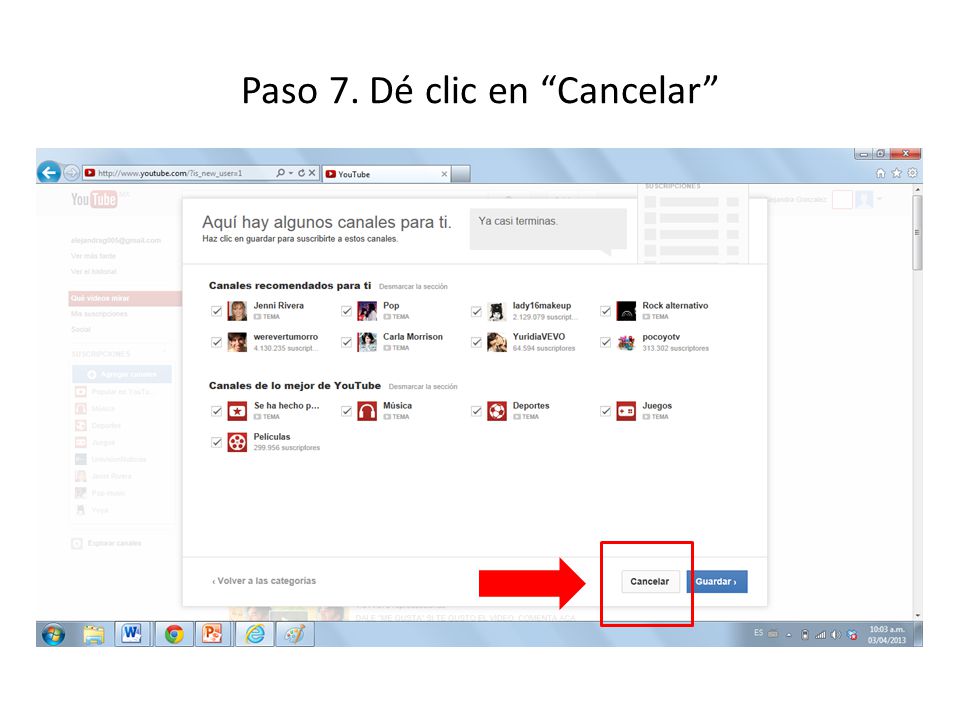This screenshot has height=720, width=960.
Task: Uncheck YuridiaVEVO checkbox
Action: tap(476, 342)
